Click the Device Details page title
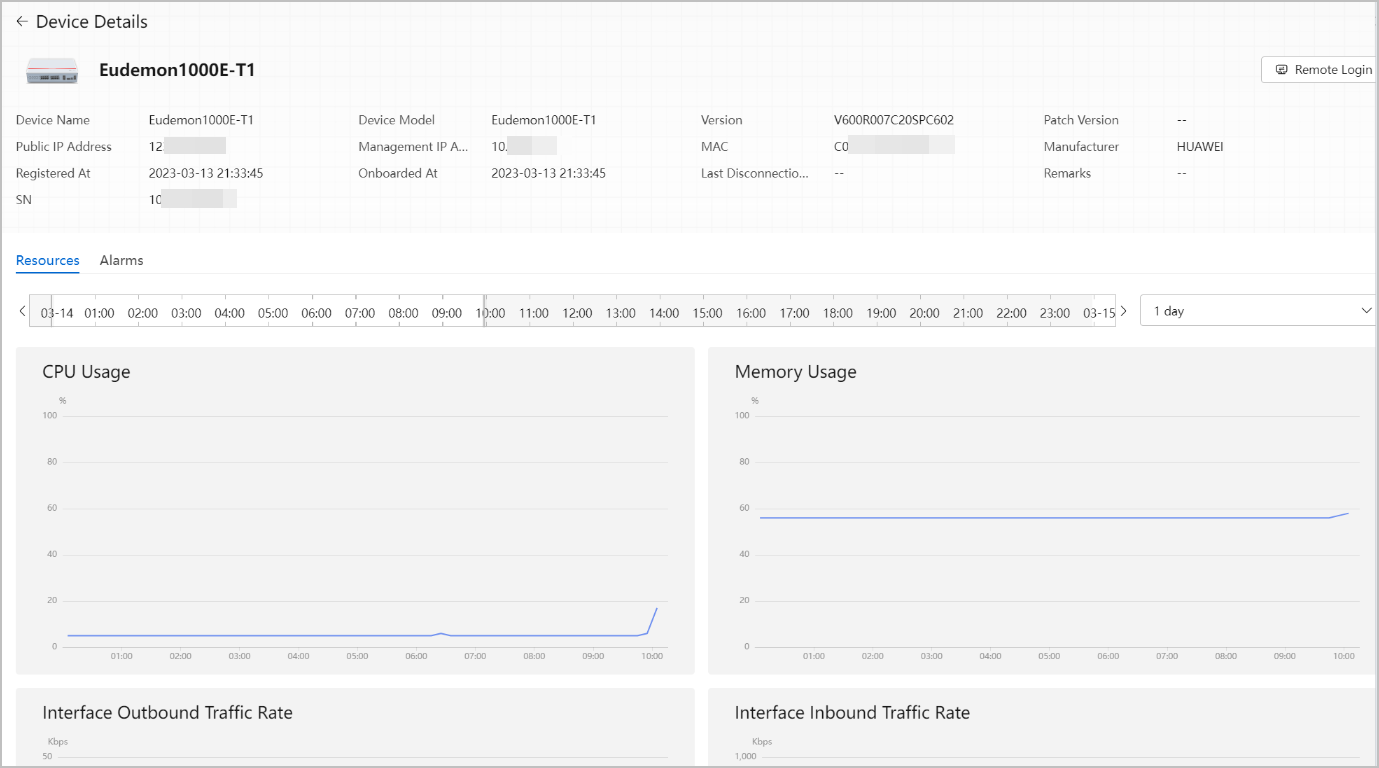This screenshot has height=768, width=1379. pyautogui.click(x=92, y=21)
